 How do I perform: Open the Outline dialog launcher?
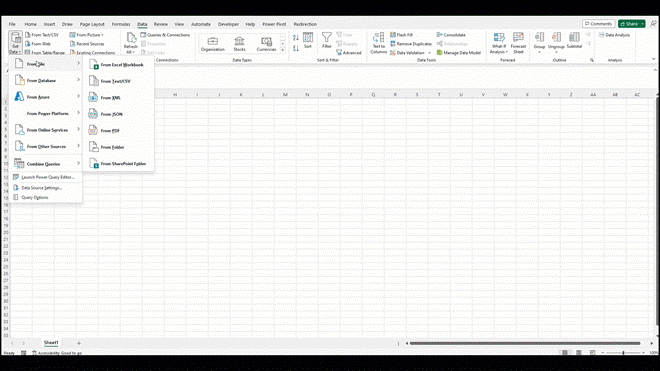pyautogui.click(x=592, y=60)
